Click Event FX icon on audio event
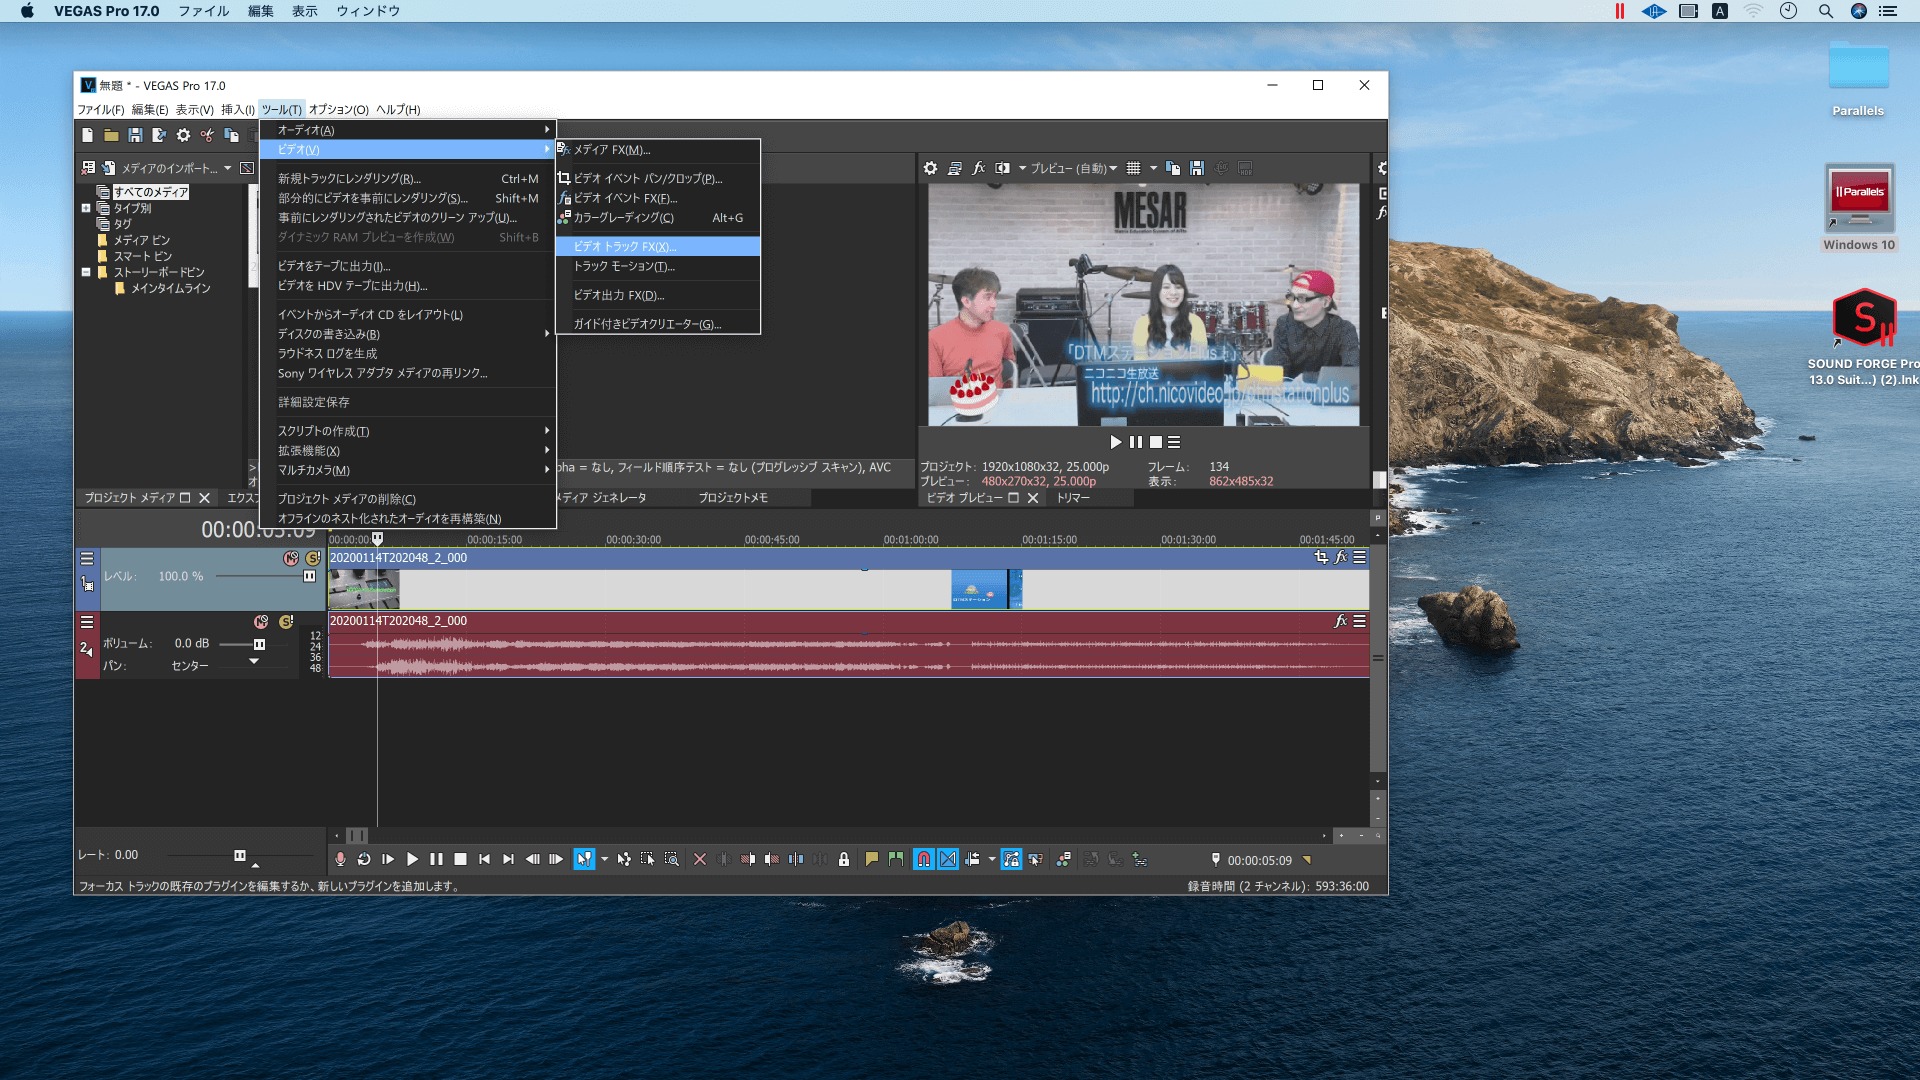The width and height of the screenshot is (1920, 1080). pyautogui.click(x=1341, y=621)
